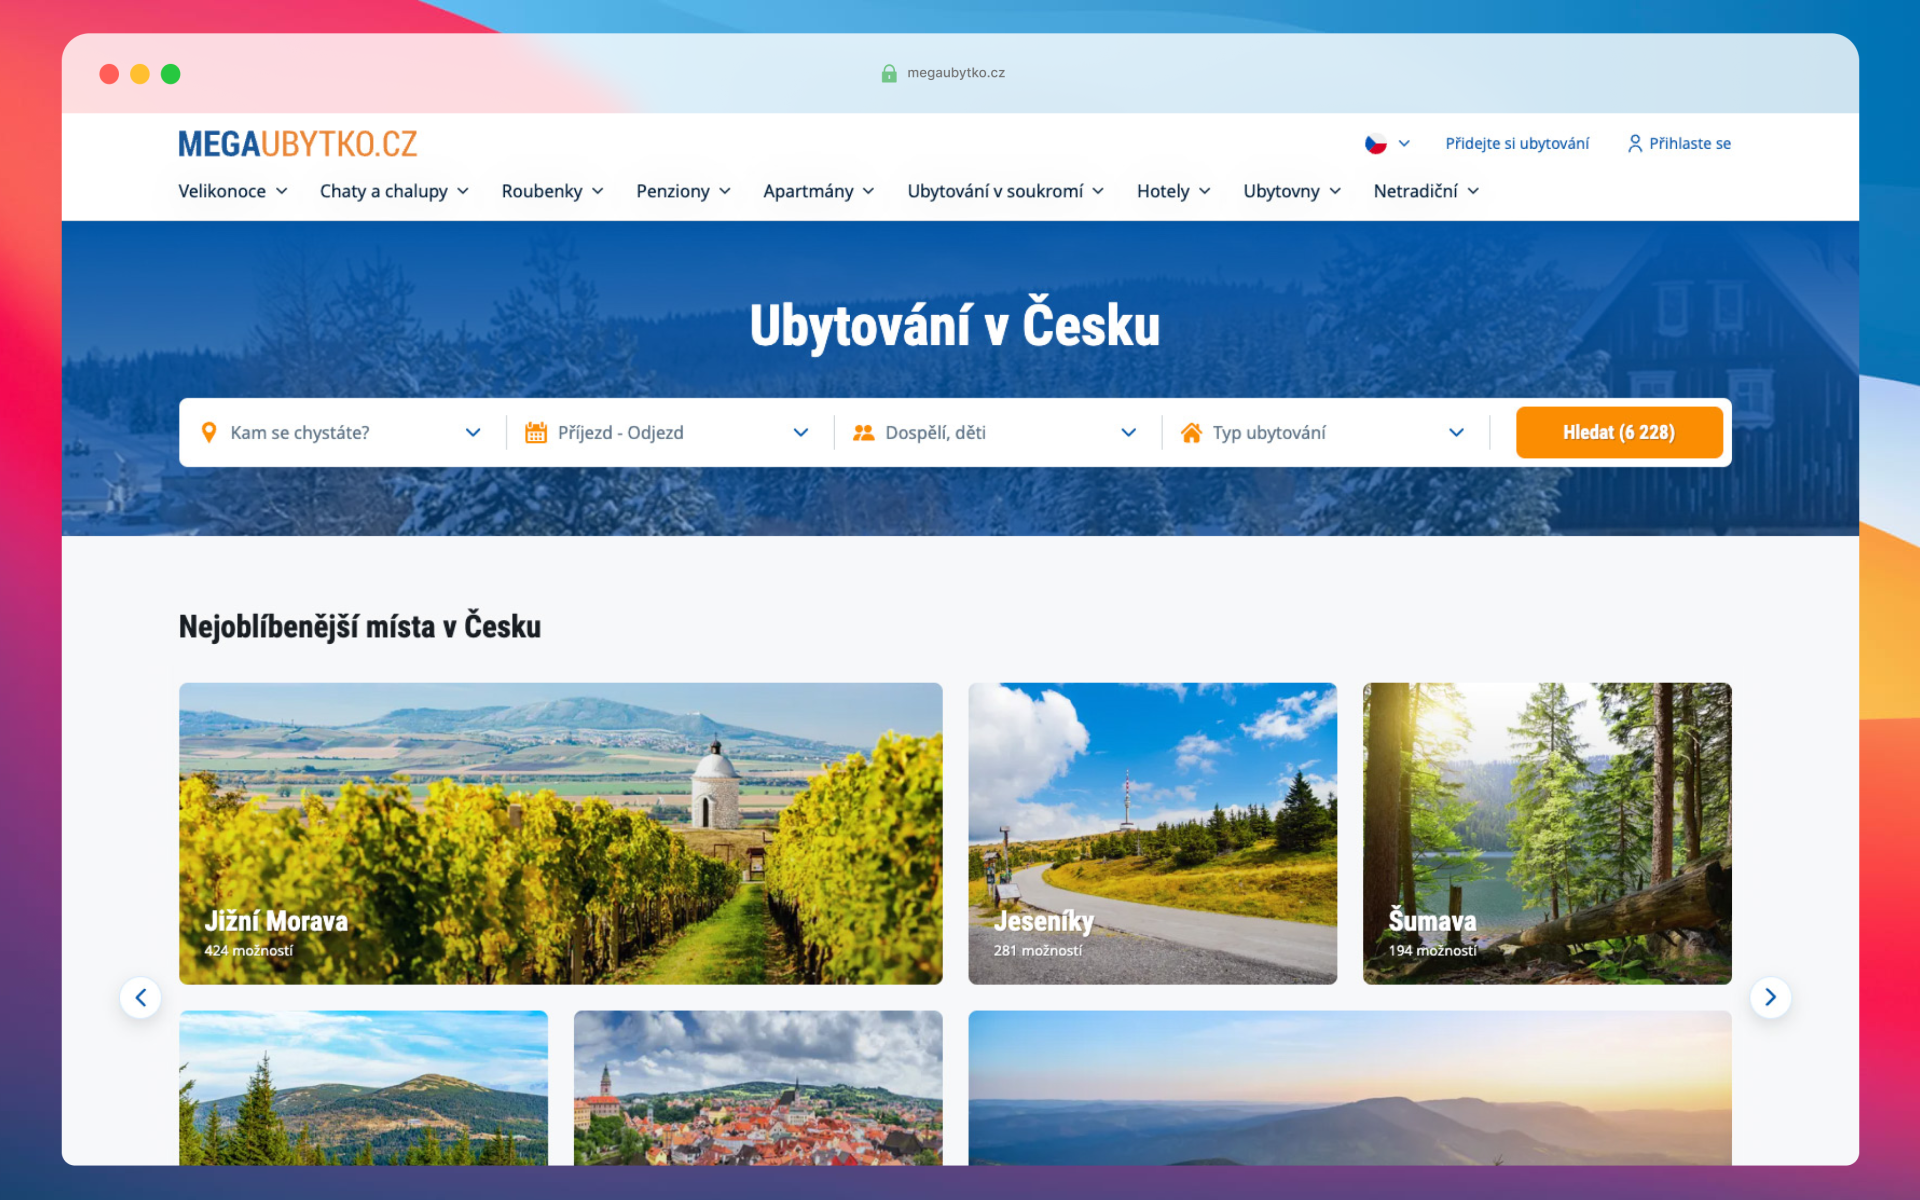Click the Czech flag language icon
The height and width of the screenshot is (1200, 1920).
coord(1376,143)
